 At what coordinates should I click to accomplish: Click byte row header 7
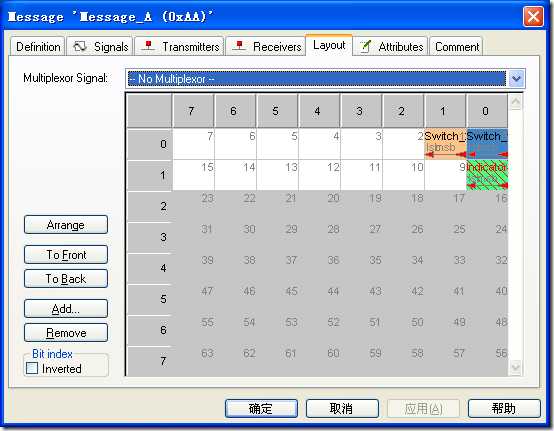(150, 361)
